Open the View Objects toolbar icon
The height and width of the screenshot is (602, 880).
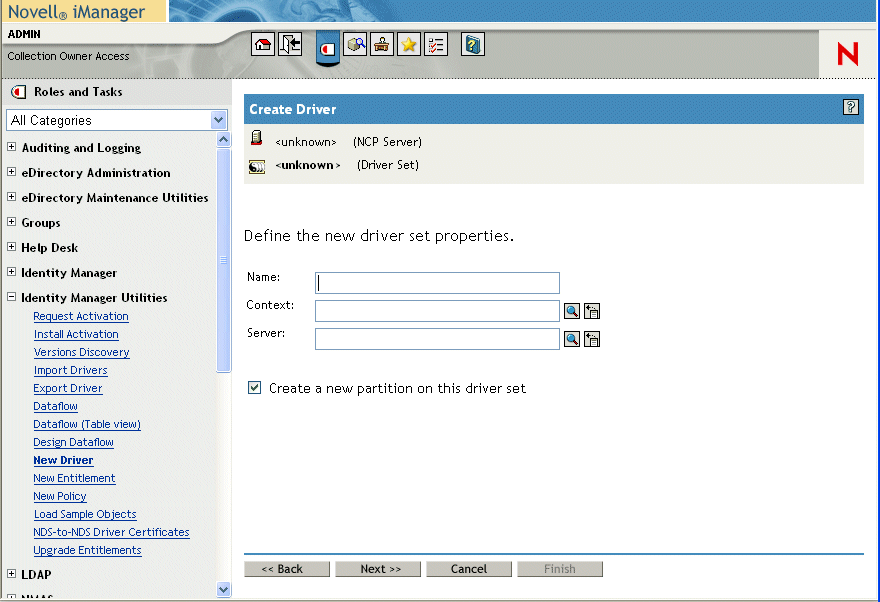355,44
